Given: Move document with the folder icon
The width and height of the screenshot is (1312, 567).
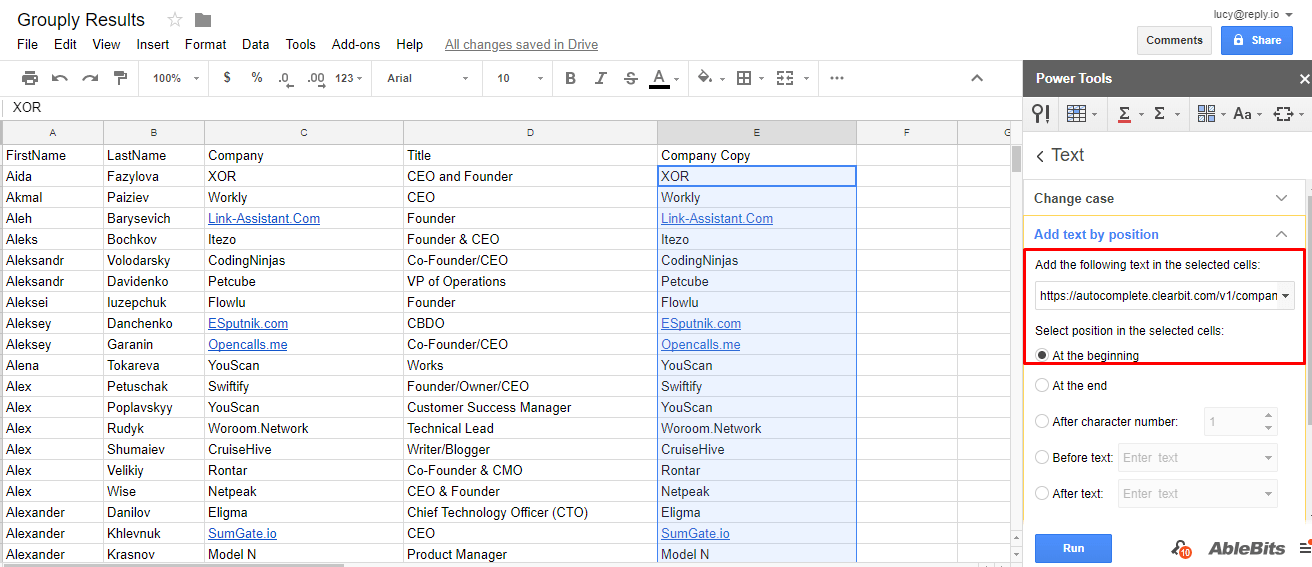Looking at the screenshot, I should pyautogui.click(x=203, y=20).
